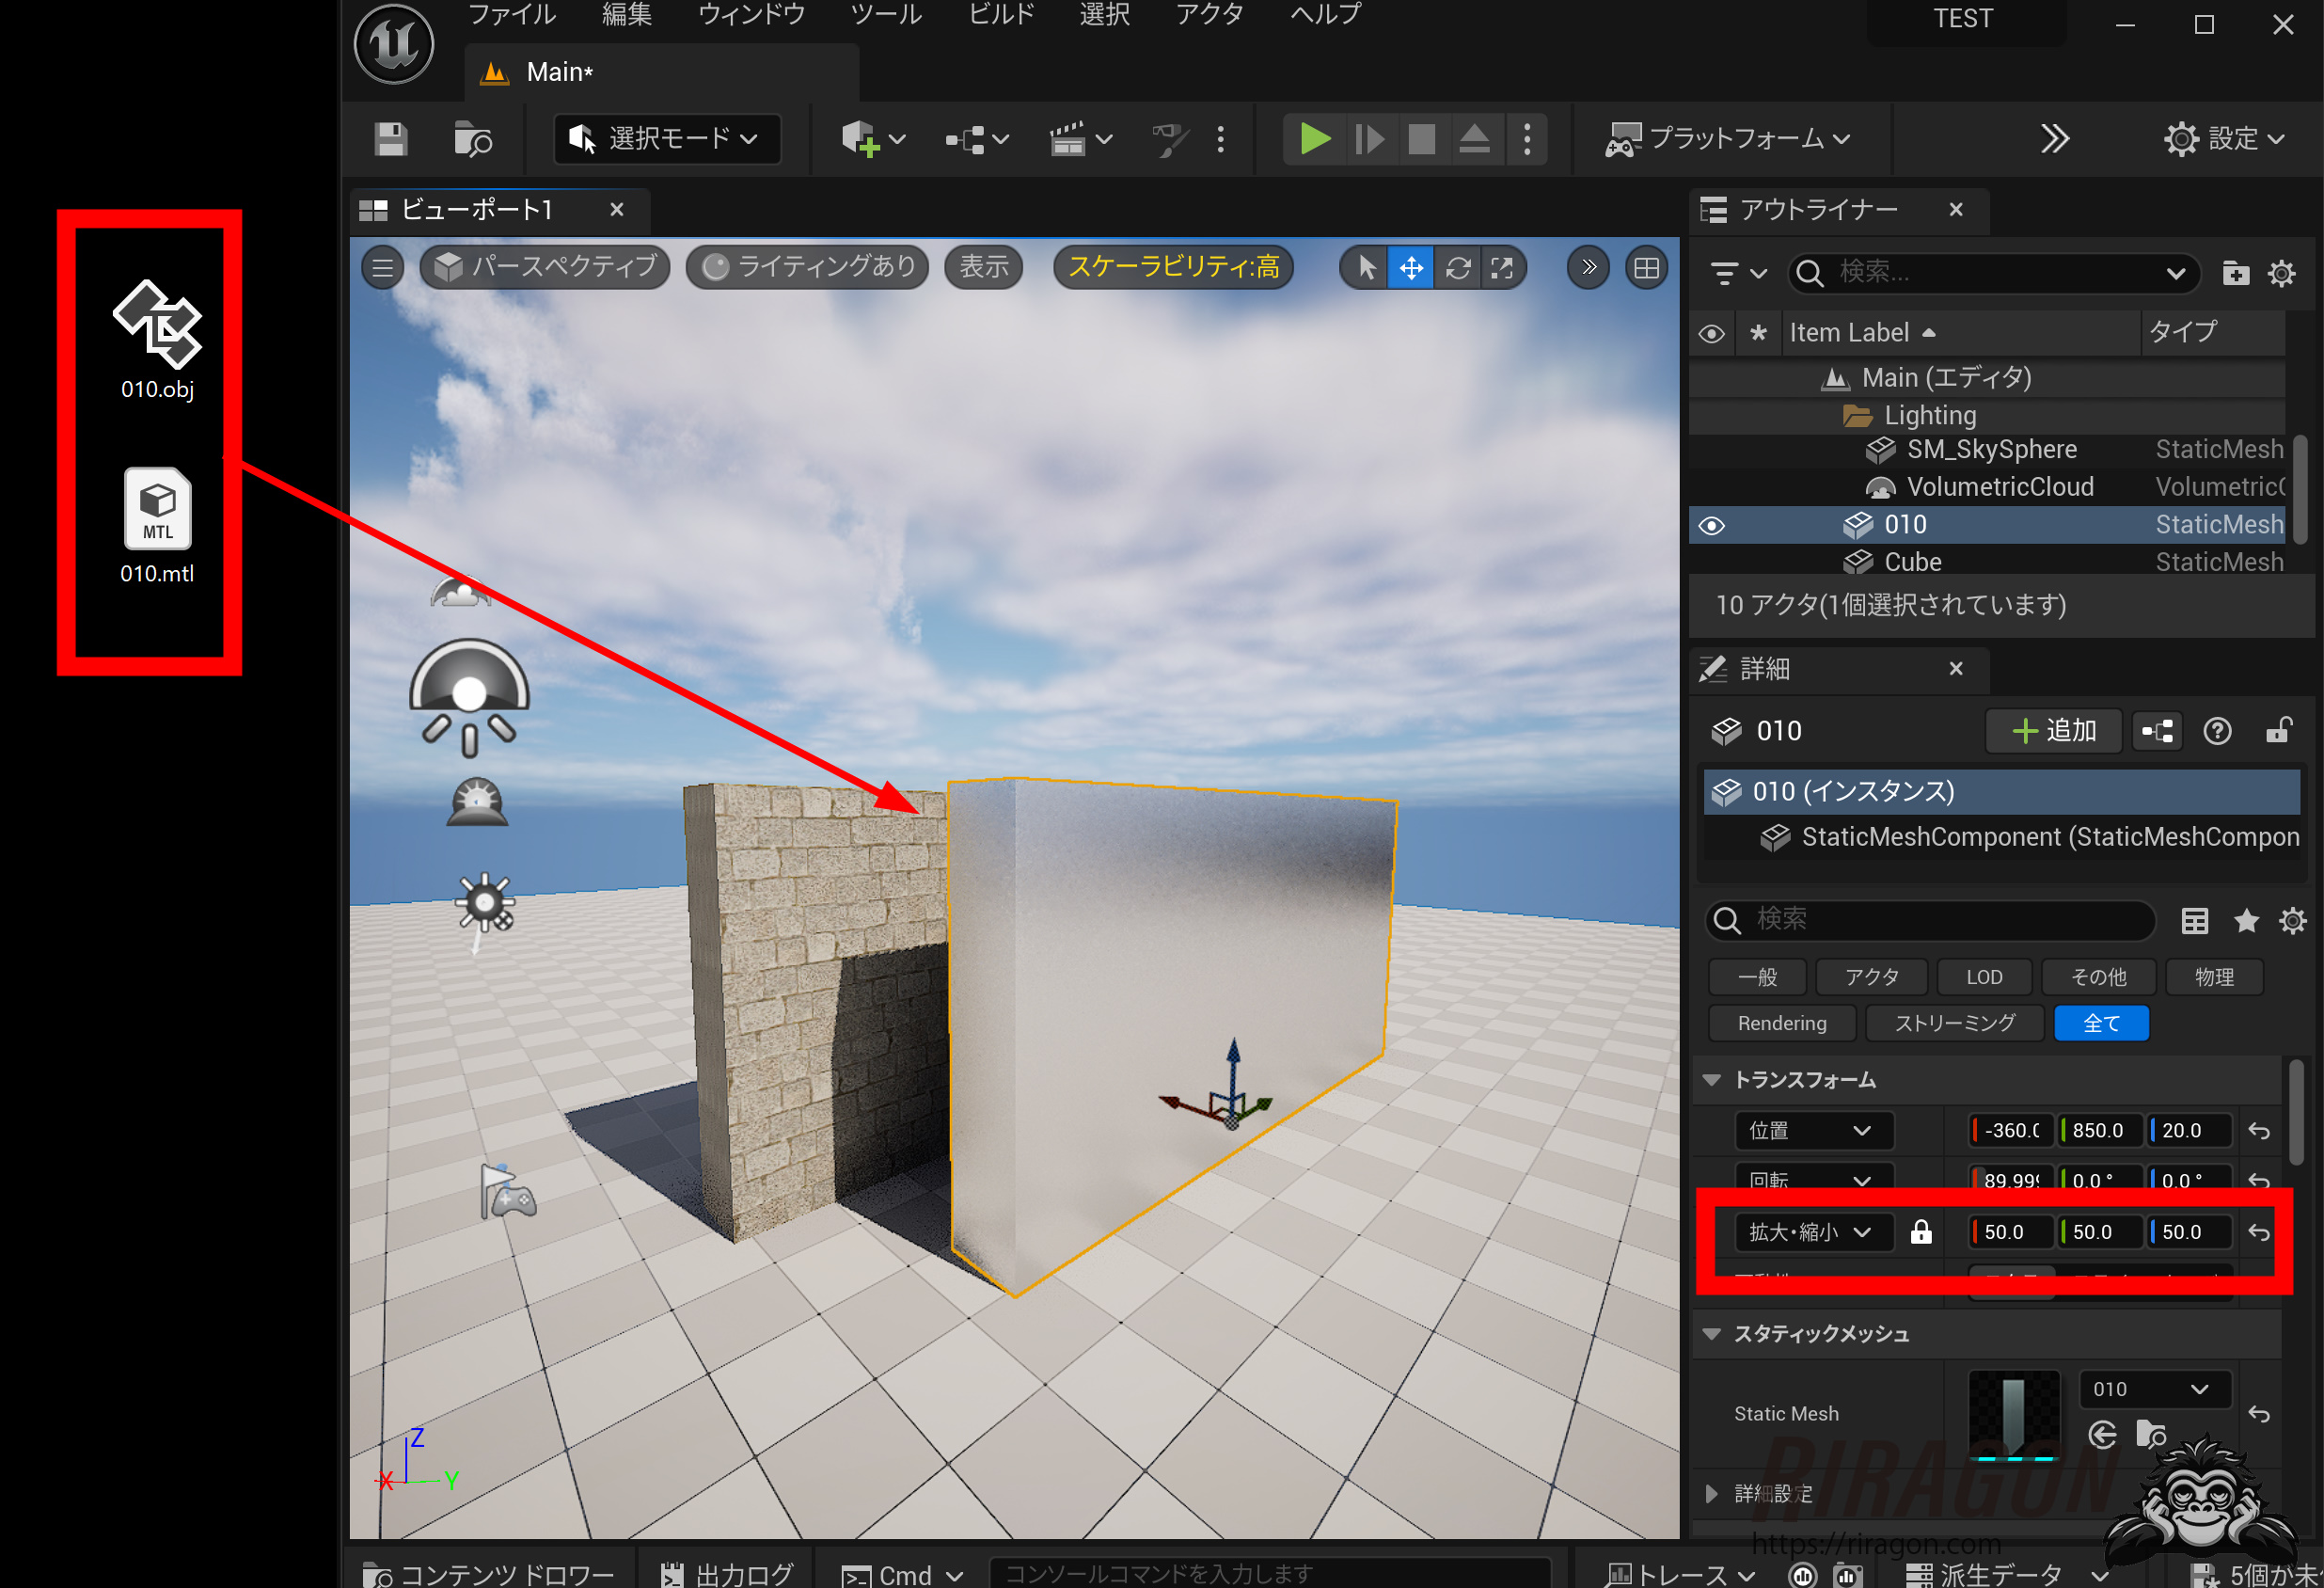
Task: Select the Rendering filter tab in details
Action: pos(1781,1023)
